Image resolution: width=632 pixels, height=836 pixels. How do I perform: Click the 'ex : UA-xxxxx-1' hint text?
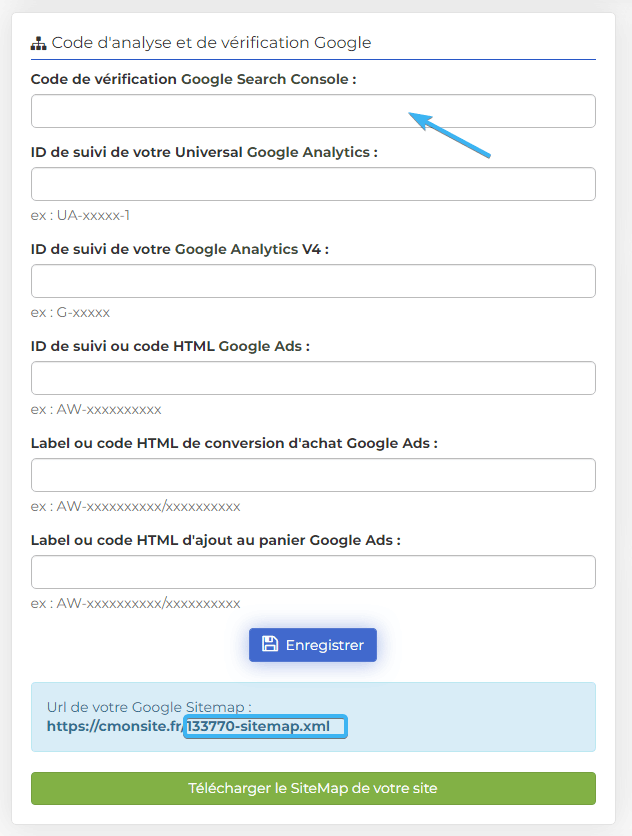[81, 215]
